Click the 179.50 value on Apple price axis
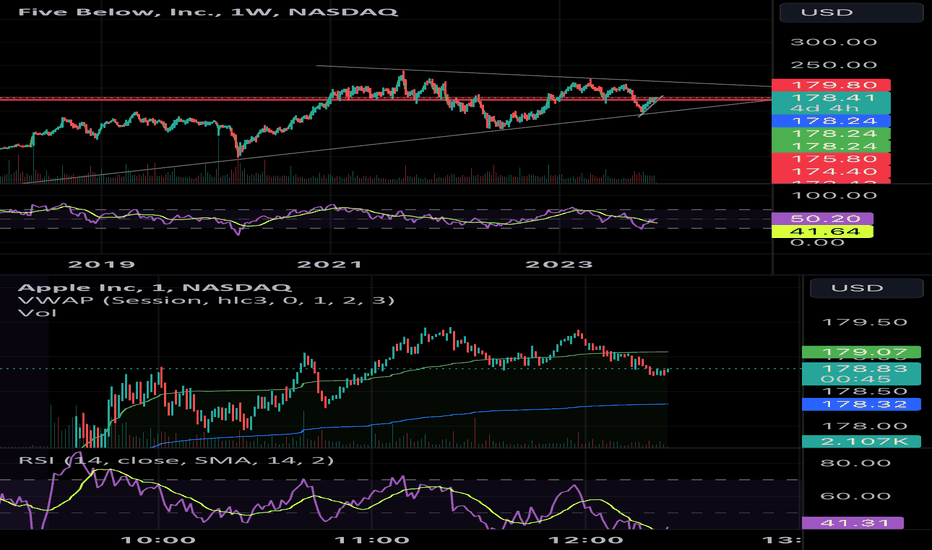Screen dimensions: 932x550 pos(864,322)
